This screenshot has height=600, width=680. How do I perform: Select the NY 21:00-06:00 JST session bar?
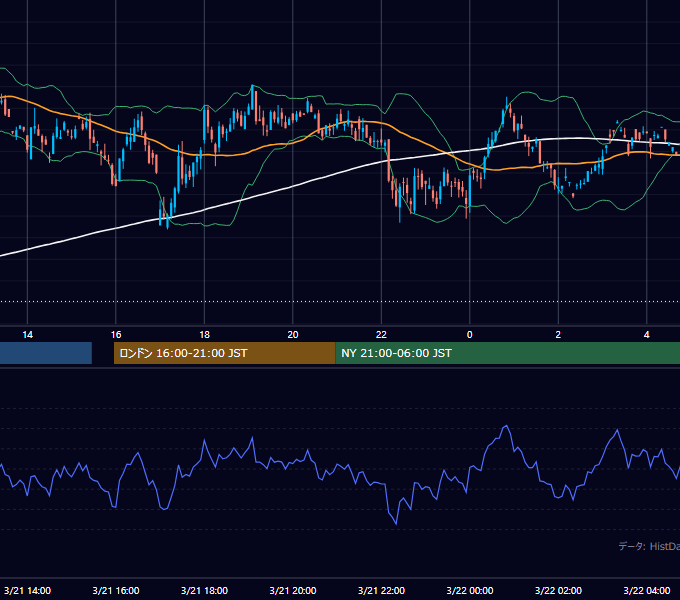click(x=507, y=353)
